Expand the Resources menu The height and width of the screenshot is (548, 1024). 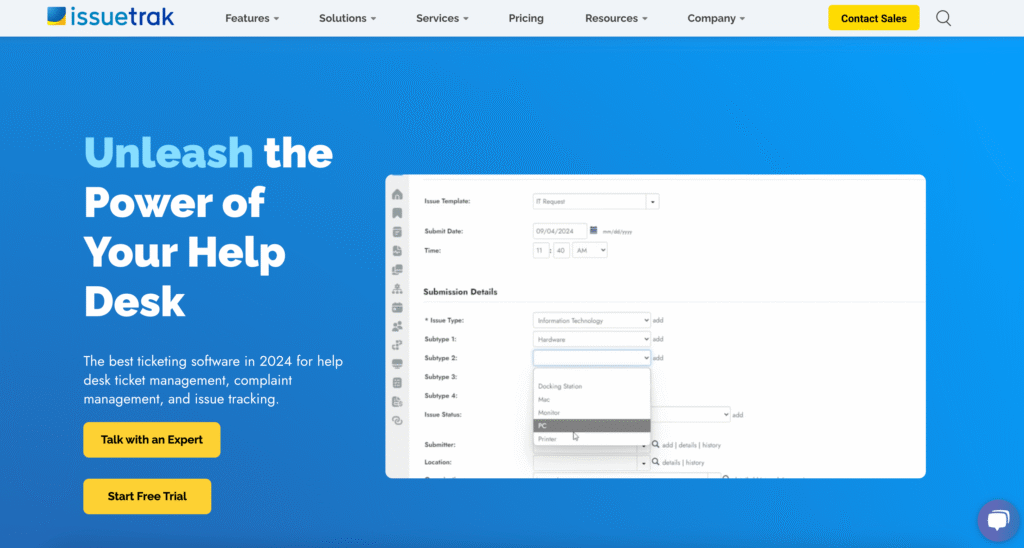pos(616,18)
